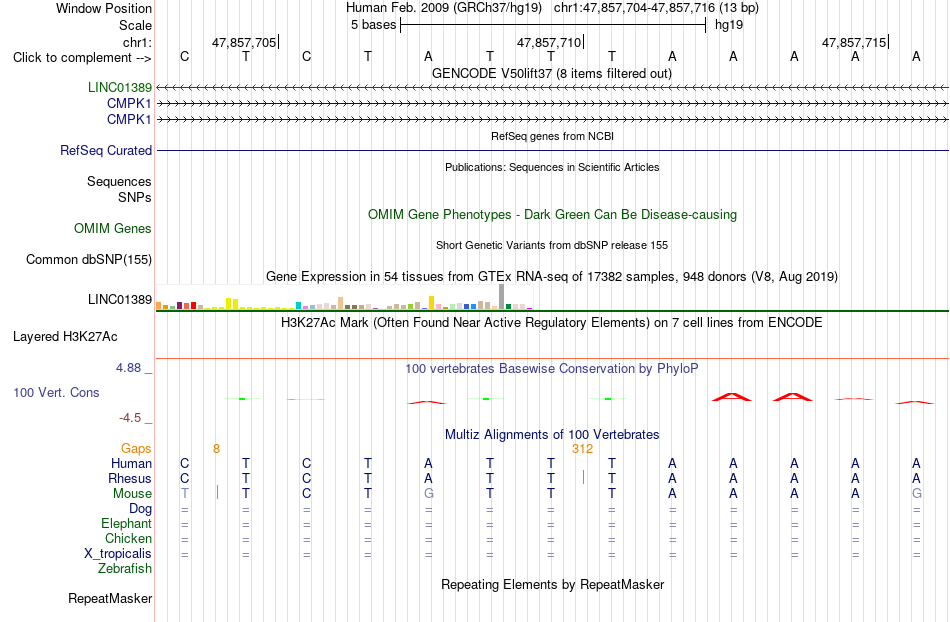Click the RefSeq Curated blue gene line
950x622 pixels.
(553, 150)
